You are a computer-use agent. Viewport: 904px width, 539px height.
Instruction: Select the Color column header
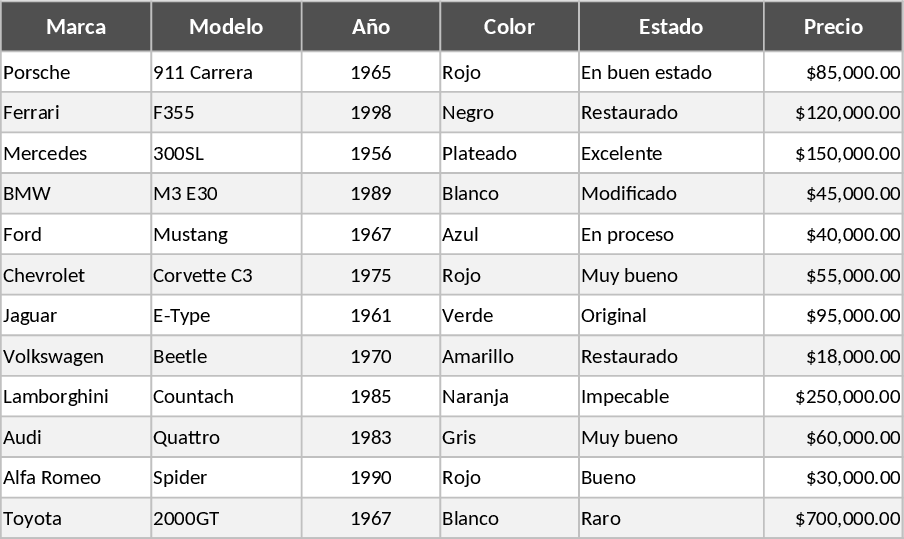[509, 27]
